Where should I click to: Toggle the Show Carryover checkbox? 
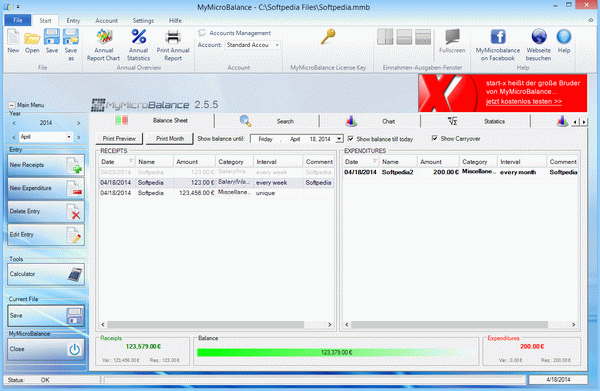[435, 138]
